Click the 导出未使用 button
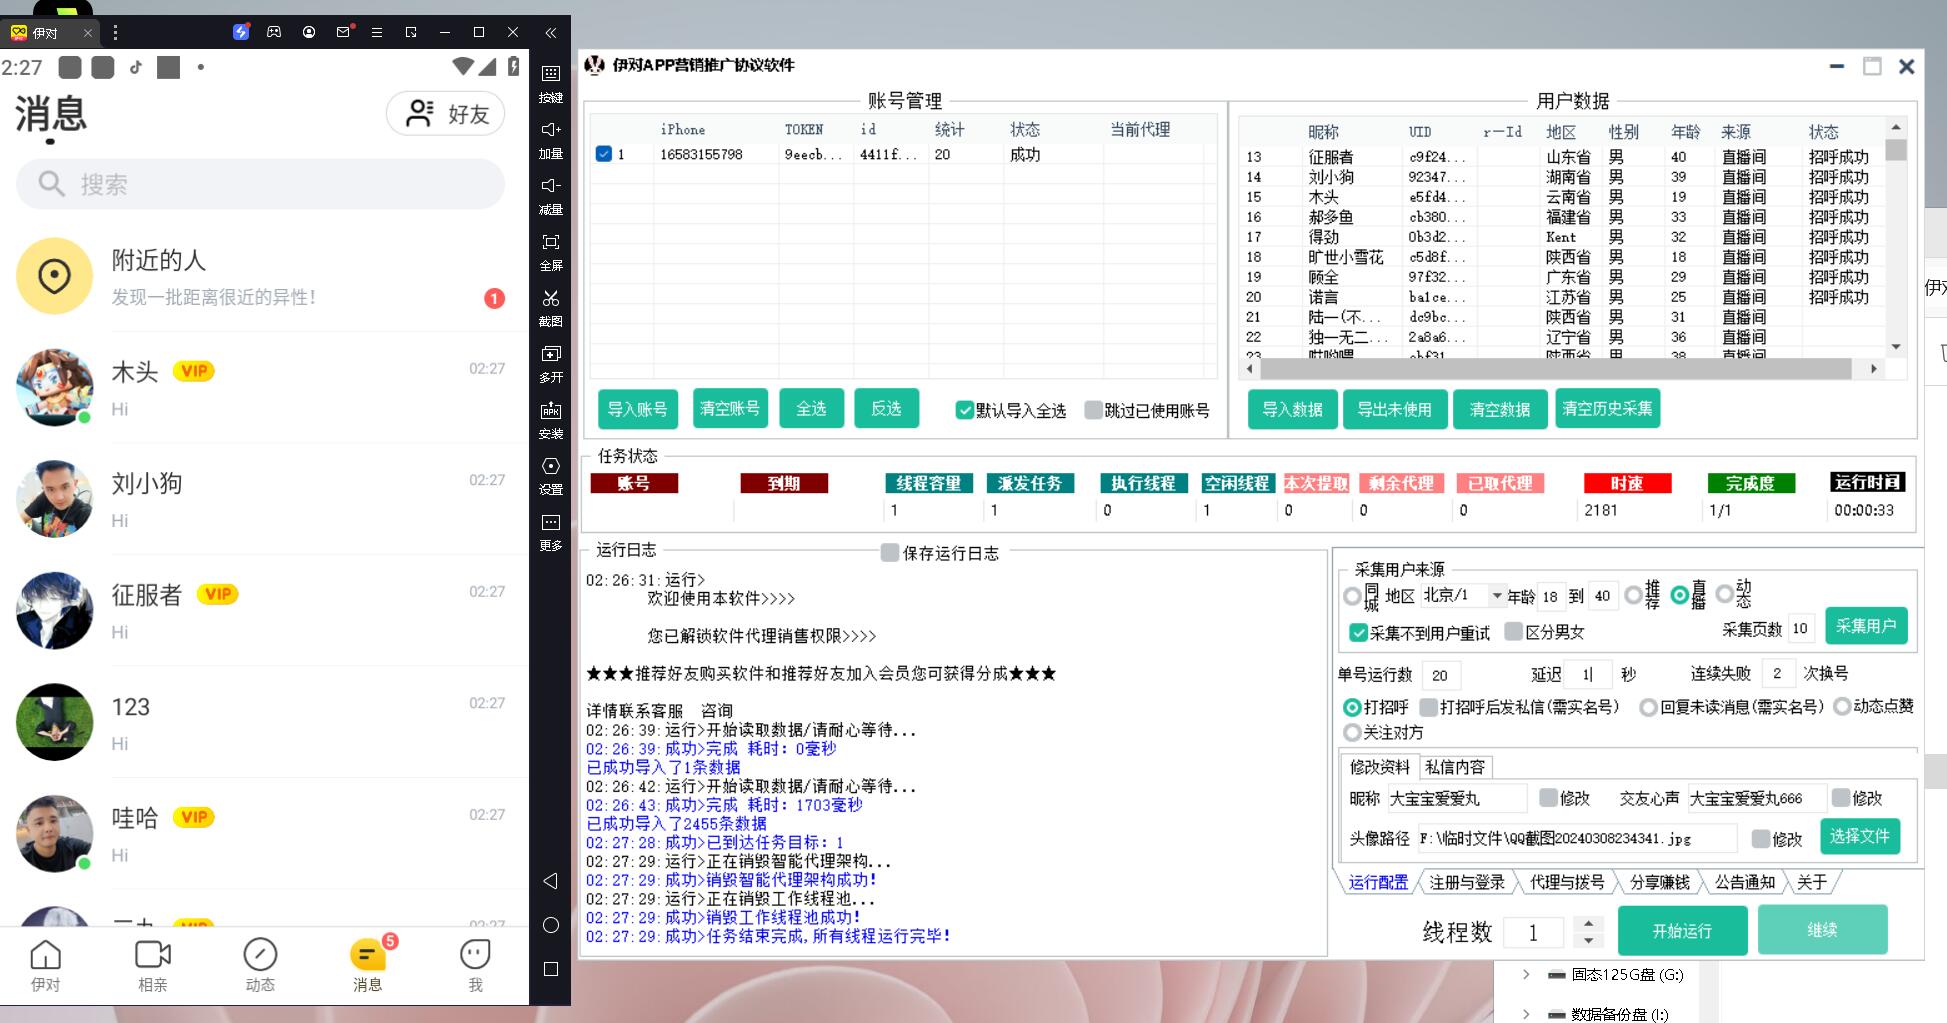The height and width of the screenshot is (1023, 1947). pyautogui.click(x=1394, y=409)
